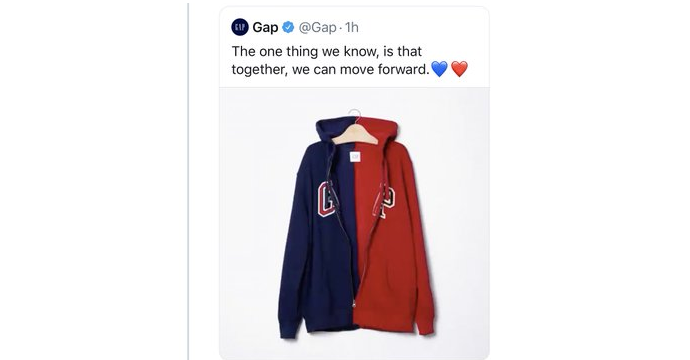Click the blue verified badge
This screenshot has height=360, width=690.
[x=288, y=27]
